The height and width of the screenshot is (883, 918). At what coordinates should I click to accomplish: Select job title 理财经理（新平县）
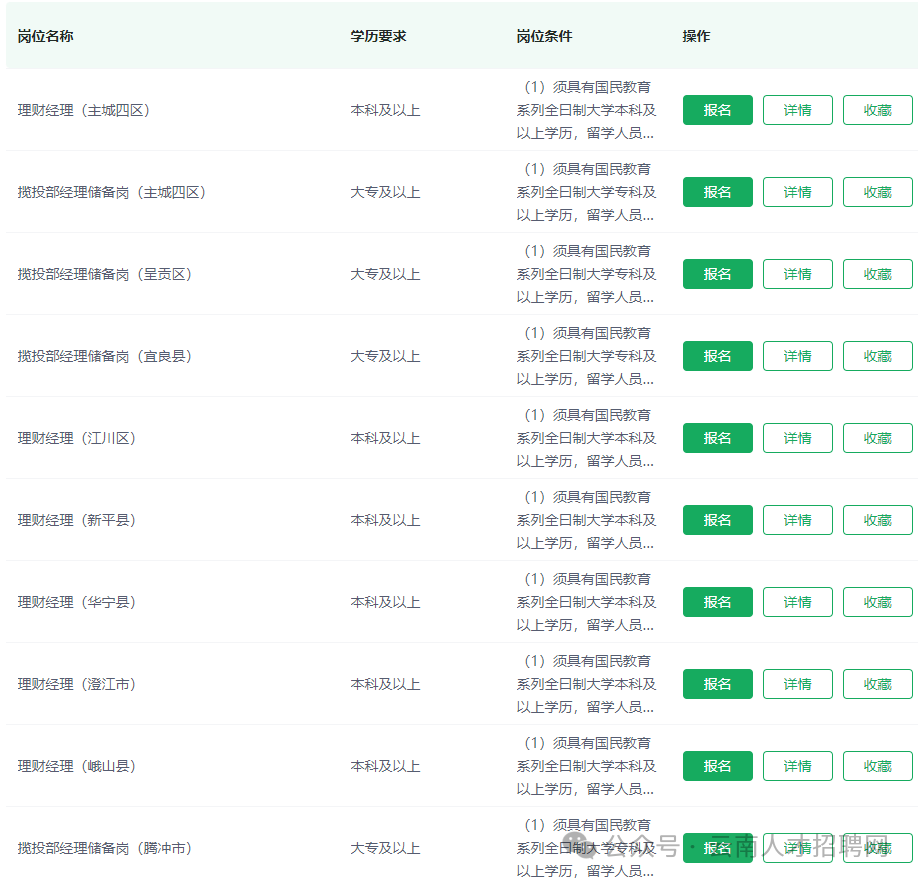pyautogui.click(x=77, y=520)
